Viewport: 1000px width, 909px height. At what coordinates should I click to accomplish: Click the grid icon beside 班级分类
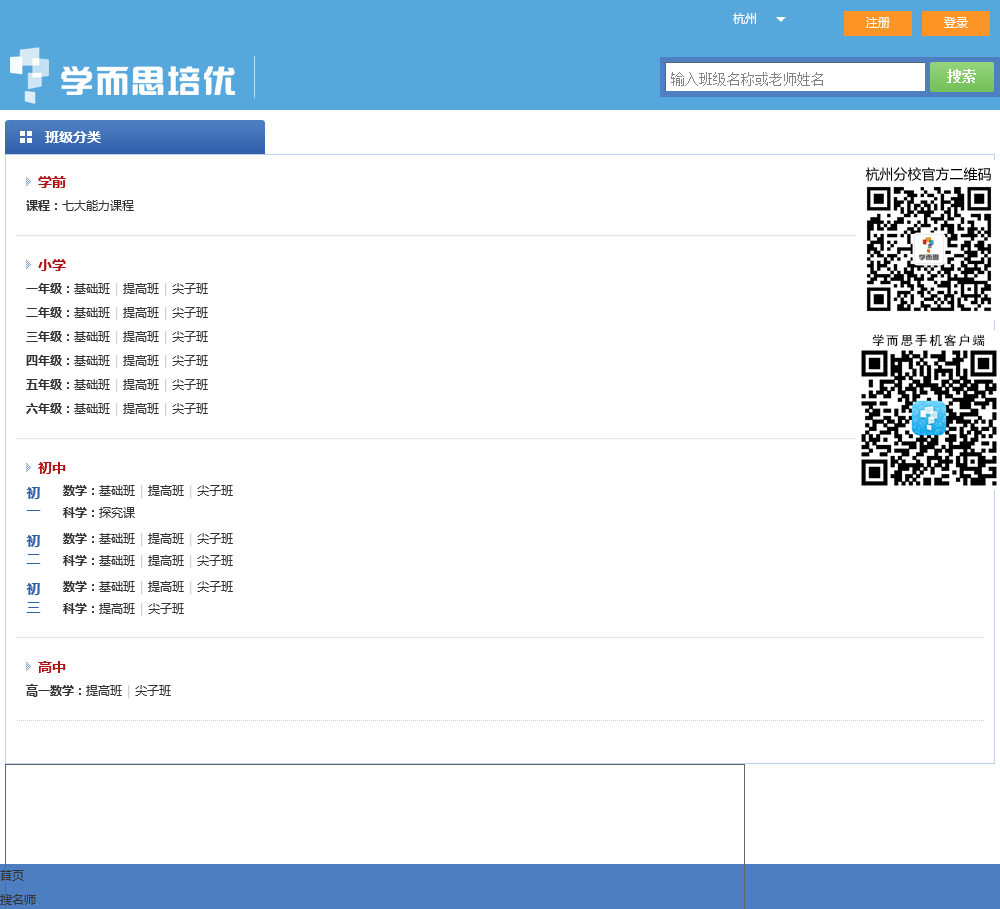[x=26, y=137]
